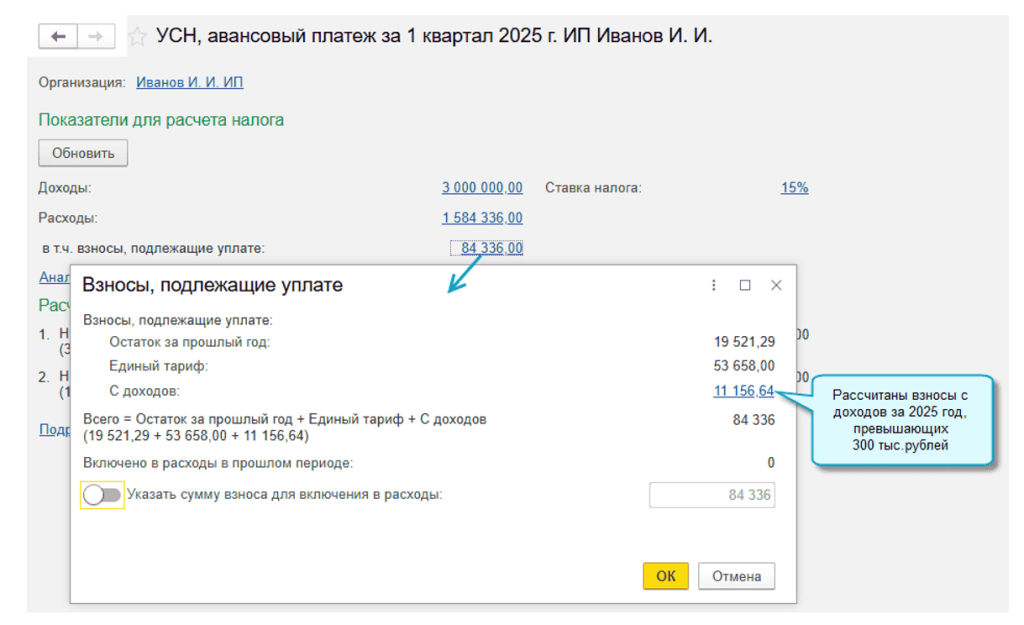Open the Расходы amount 1 584 336,00

[482, 218]
